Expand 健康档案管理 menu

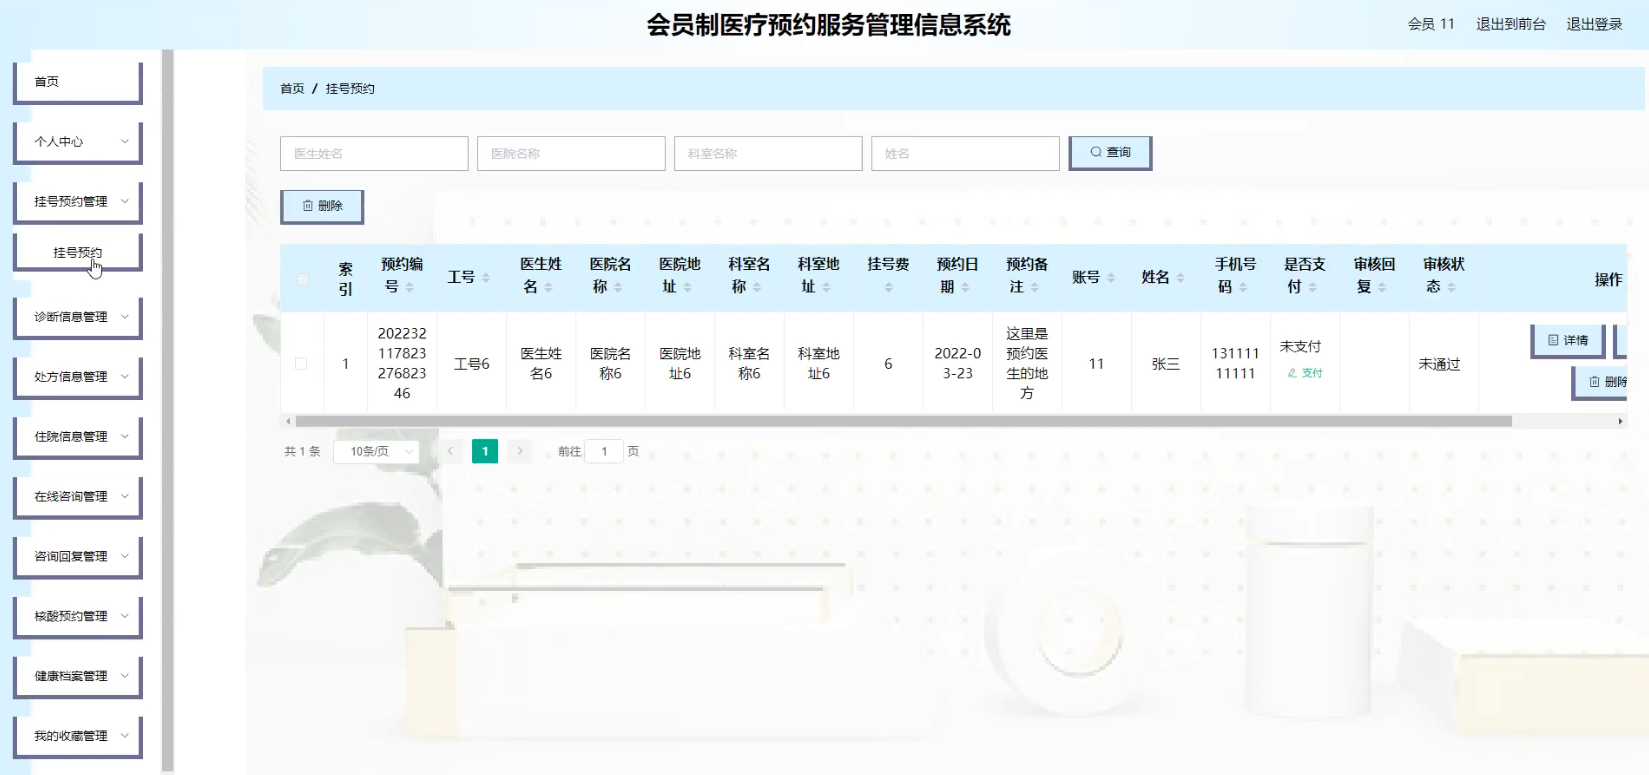78,677
